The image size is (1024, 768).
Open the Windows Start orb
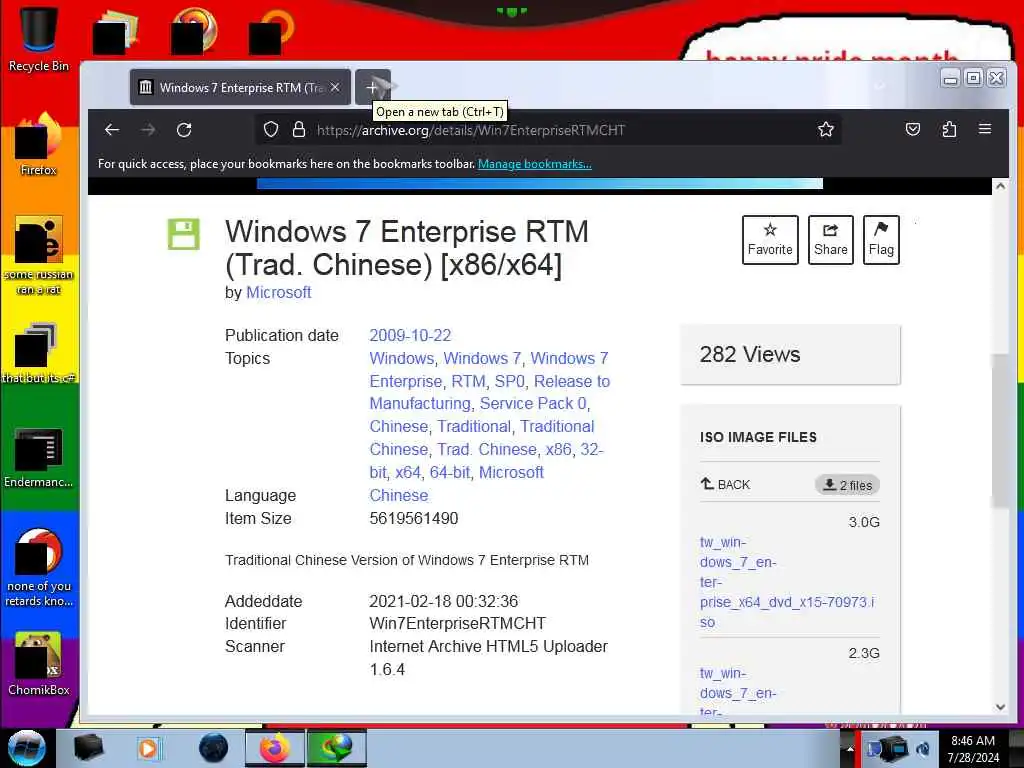[x=27, y=748]
